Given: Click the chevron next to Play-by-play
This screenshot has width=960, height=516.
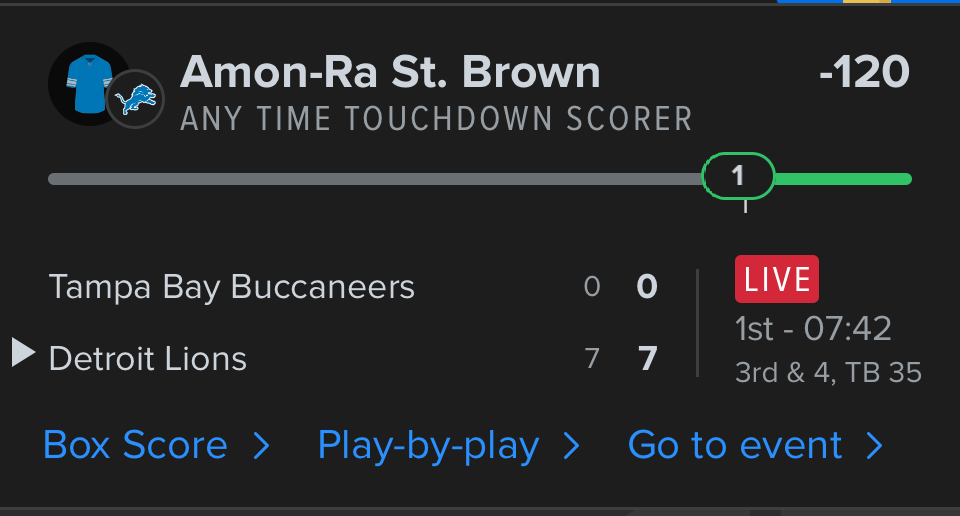Looking at the screenshot, I should point(571,446).
